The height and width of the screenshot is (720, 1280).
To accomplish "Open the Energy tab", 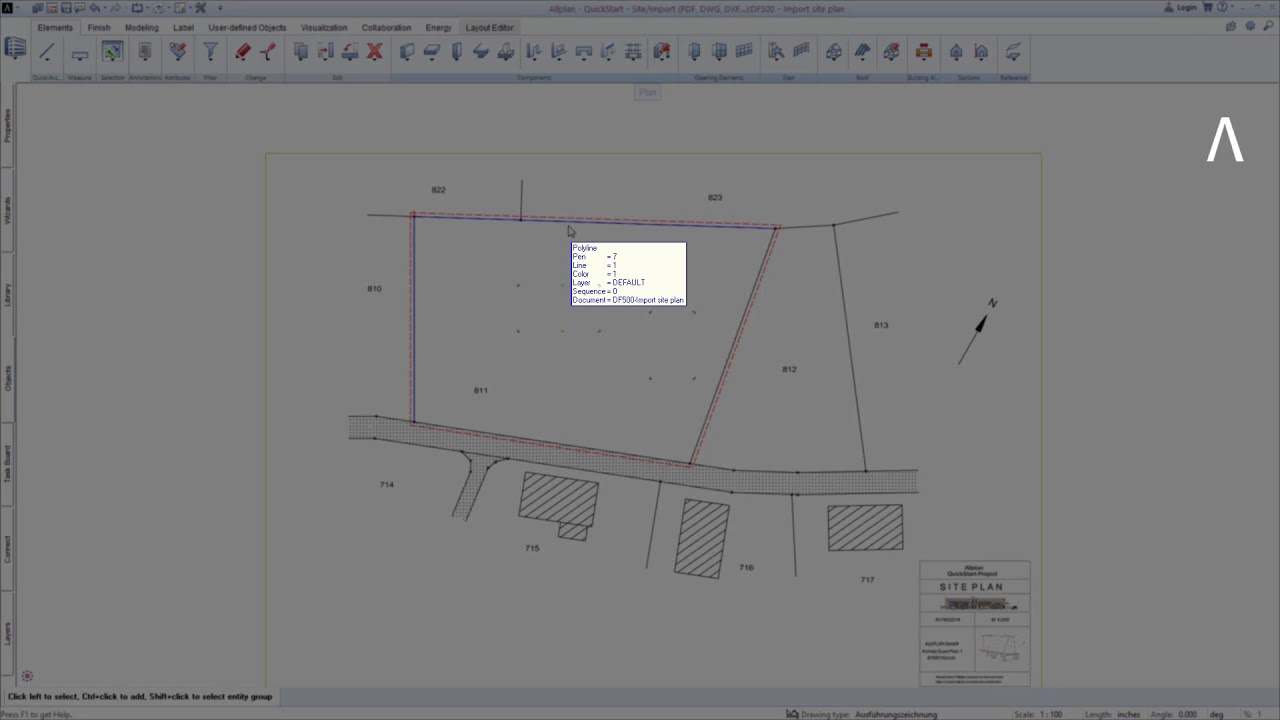I will pos(438,28).
